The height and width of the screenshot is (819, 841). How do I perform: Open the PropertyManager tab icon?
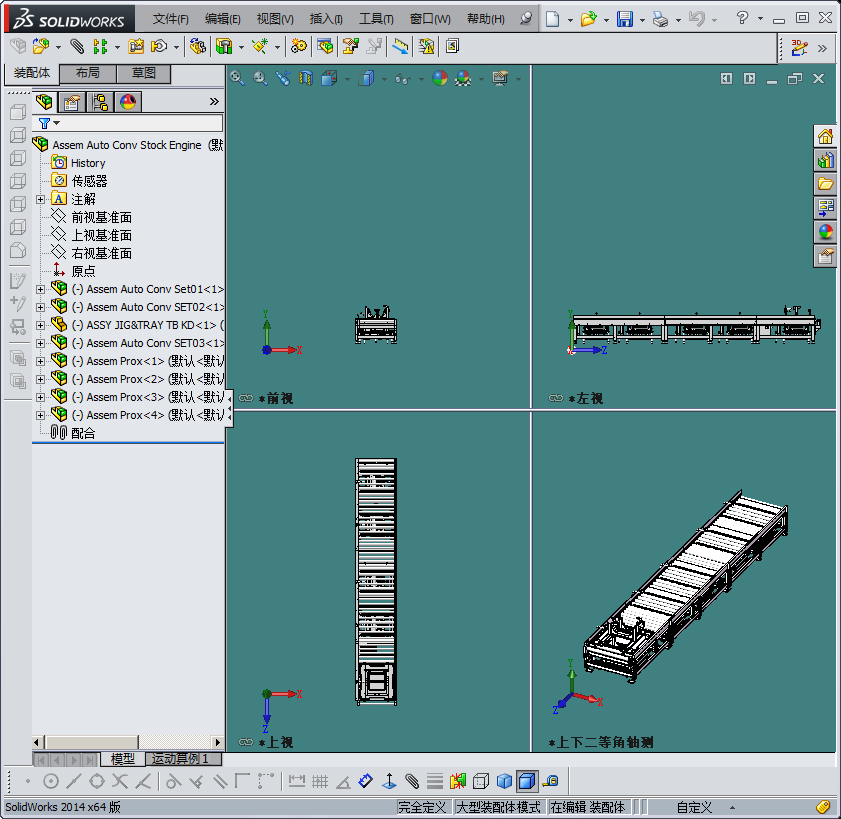click(72, 101)
